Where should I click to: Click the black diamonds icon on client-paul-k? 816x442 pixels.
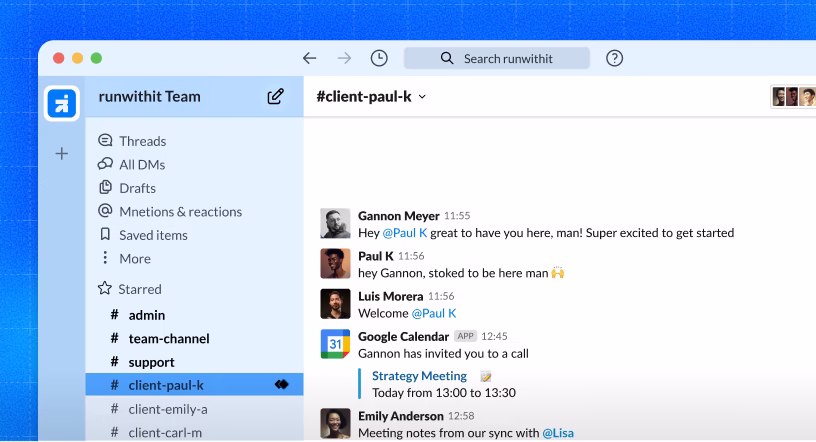pyautogui.click(x=282, y=385)
